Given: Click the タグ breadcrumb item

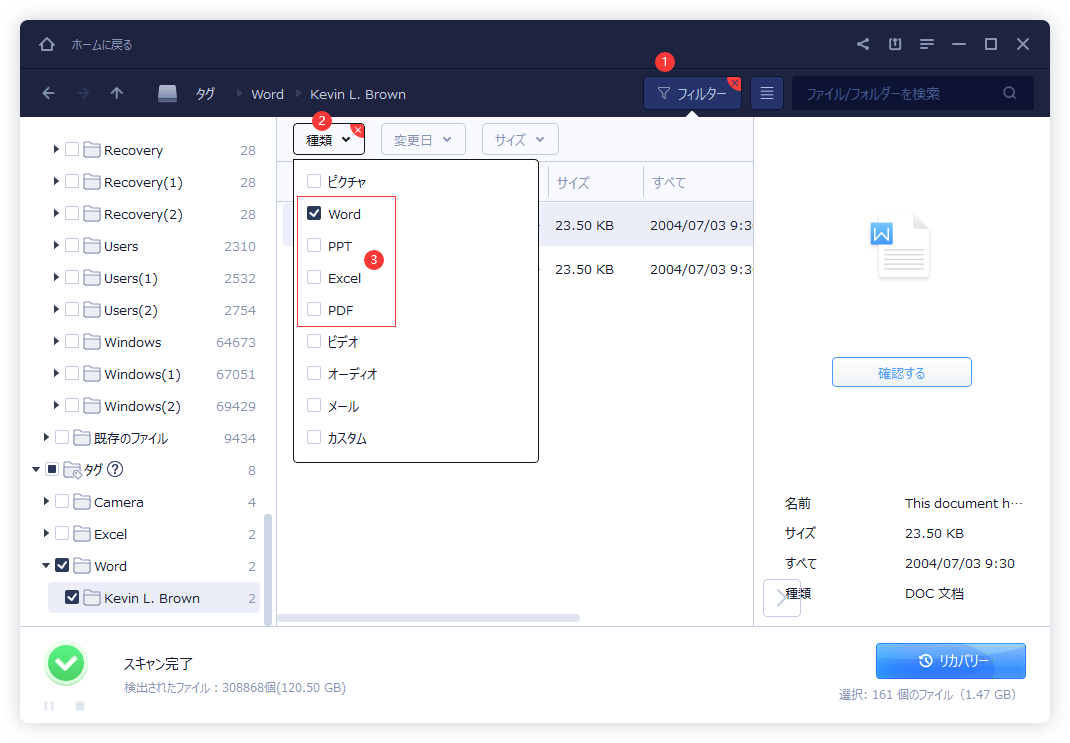Looking at the screenshot, I should (x=205, y=94).
